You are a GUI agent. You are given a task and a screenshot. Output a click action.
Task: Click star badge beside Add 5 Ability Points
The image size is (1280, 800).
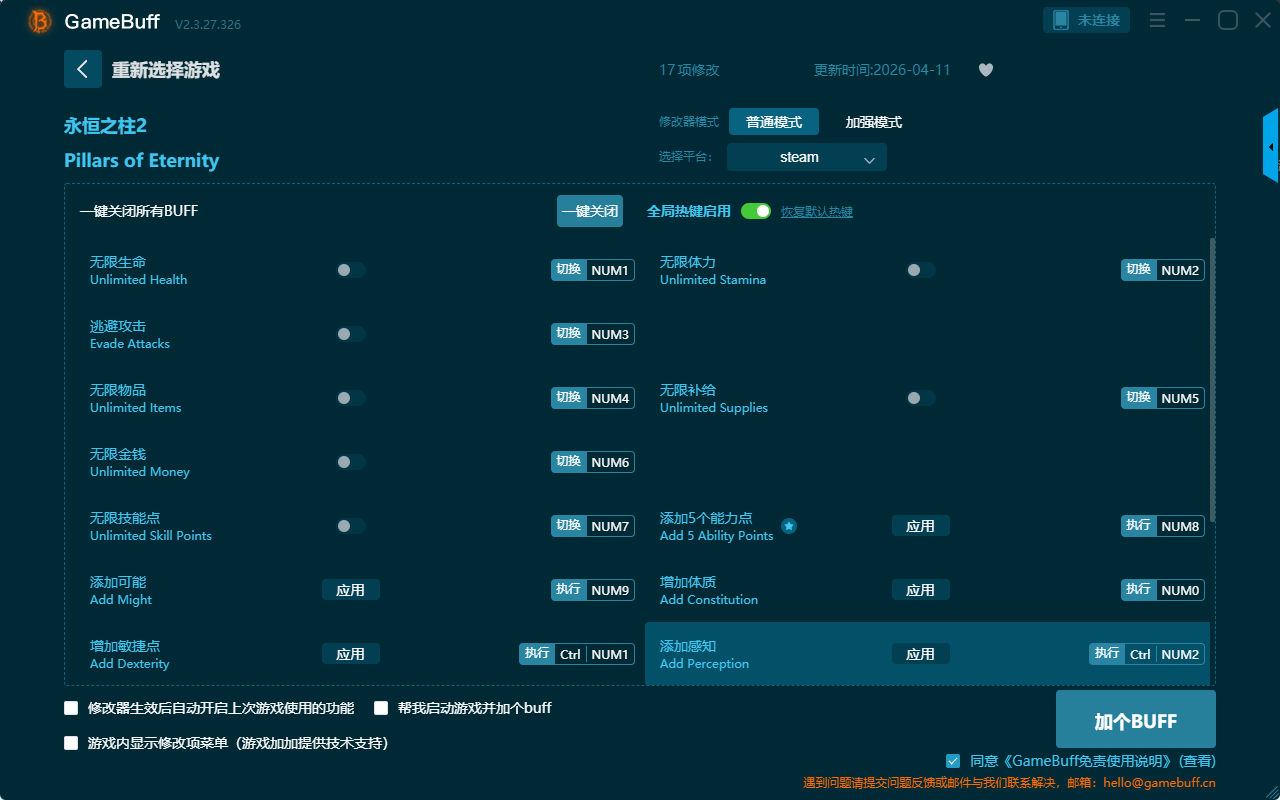pyautogui.click(x=789, y=526)
